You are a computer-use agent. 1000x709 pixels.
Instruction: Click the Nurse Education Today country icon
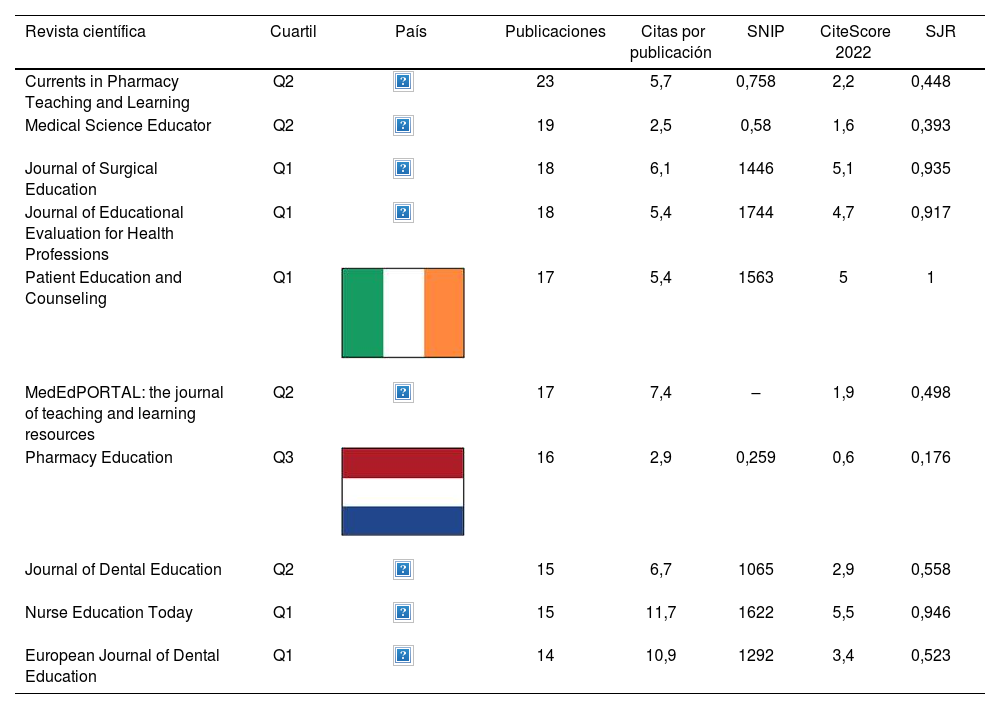[x=403, y=612]
